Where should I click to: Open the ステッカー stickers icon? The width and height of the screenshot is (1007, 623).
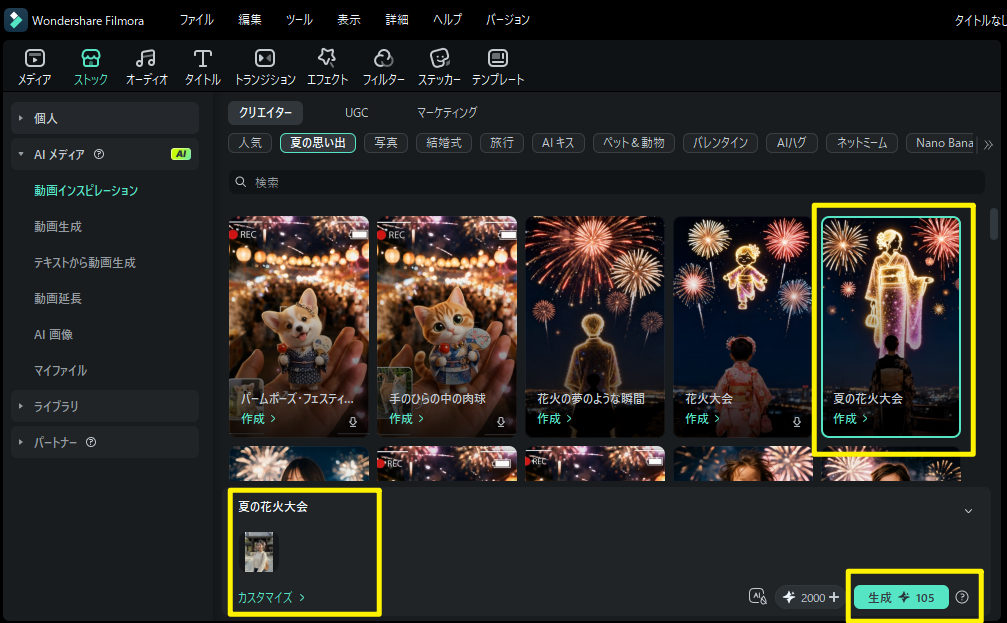point(439,67)
